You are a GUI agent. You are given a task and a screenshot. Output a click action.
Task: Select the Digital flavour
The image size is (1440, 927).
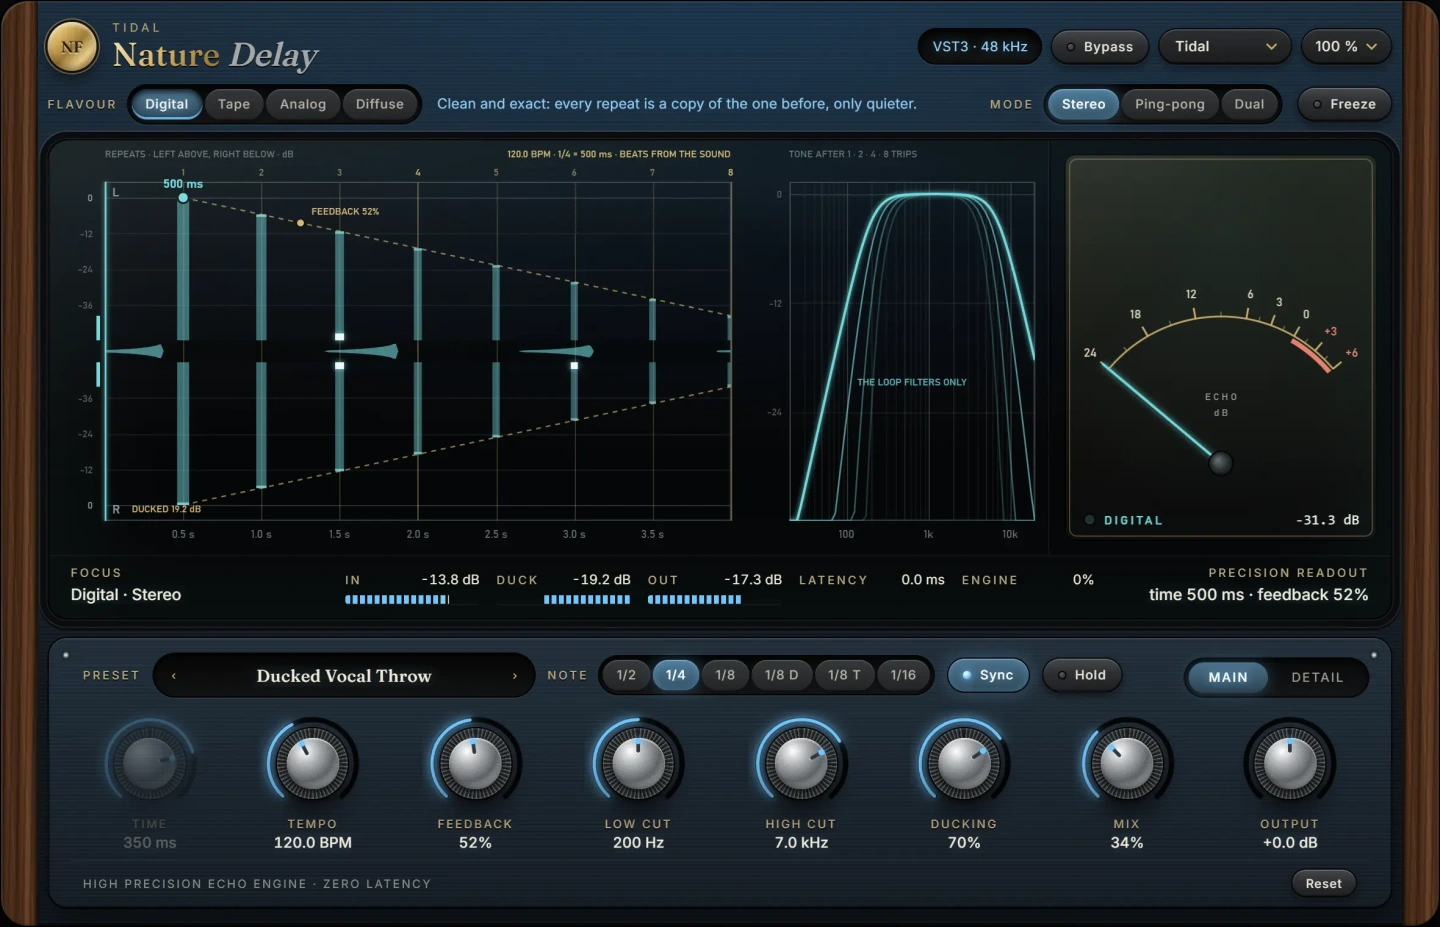pyautogui.click(x=166, y=104)
